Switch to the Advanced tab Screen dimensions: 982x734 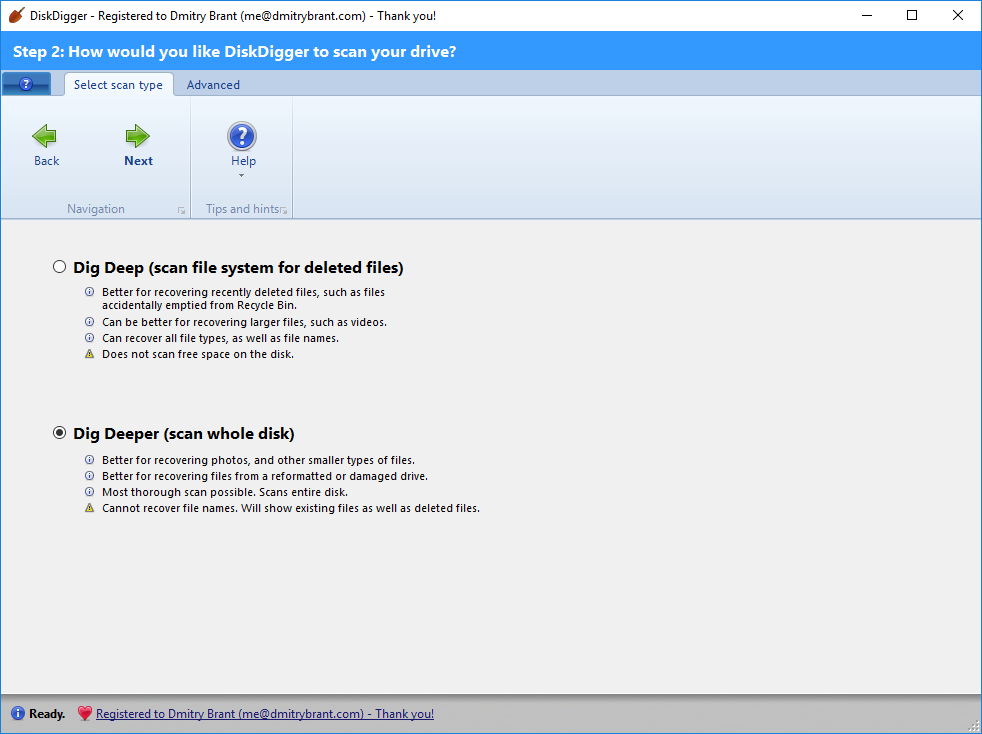tap(213, 85)
